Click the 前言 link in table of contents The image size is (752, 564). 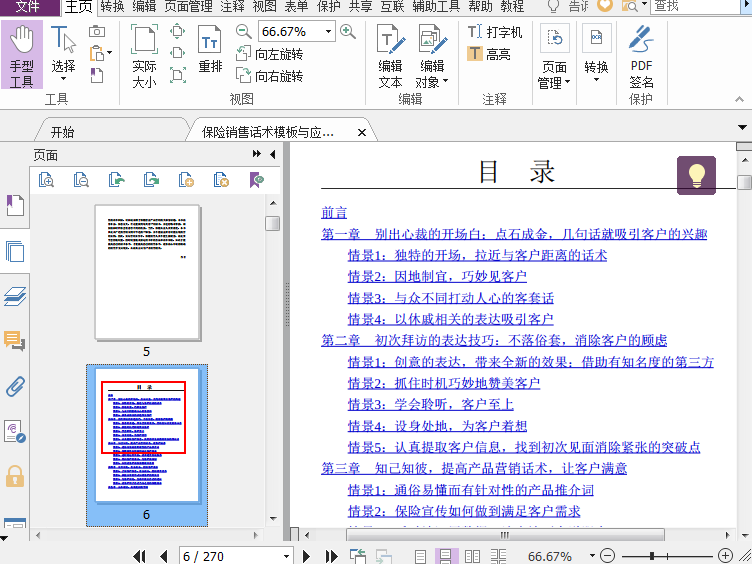(x=334, y=212)
